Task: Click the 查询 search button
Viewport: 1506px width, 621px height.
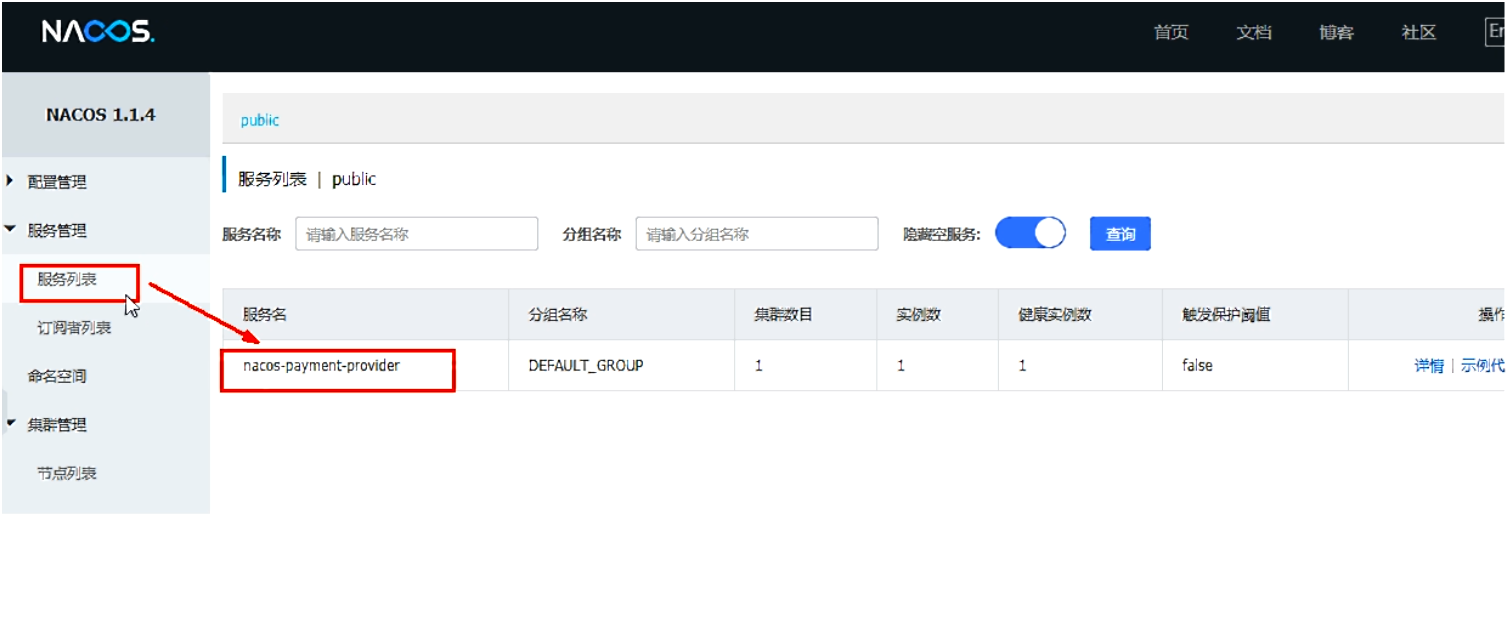Action: 1119,233
